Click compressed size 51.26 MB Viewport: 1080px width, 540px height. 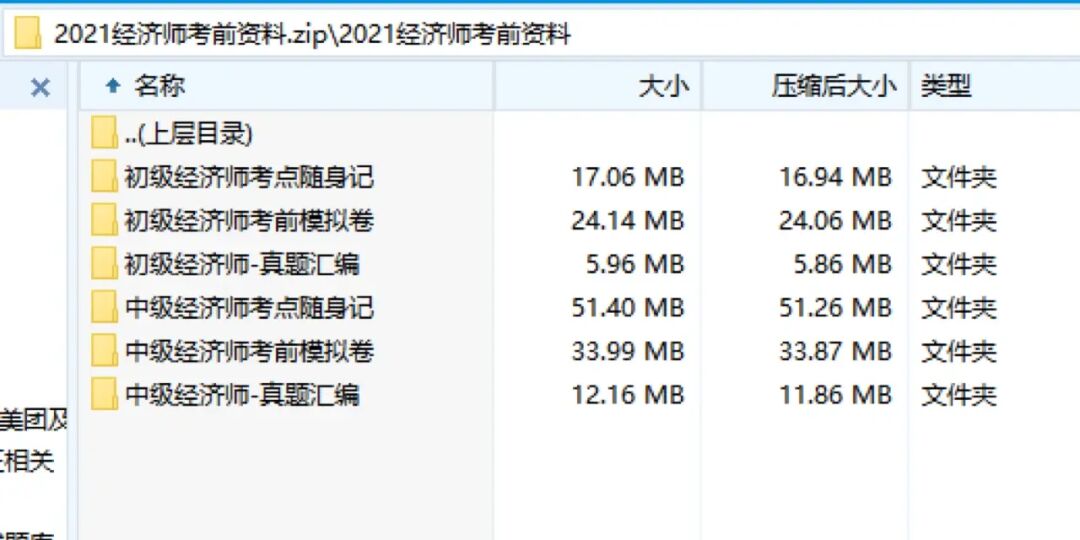pyautogui.click(x=835, y=308)
